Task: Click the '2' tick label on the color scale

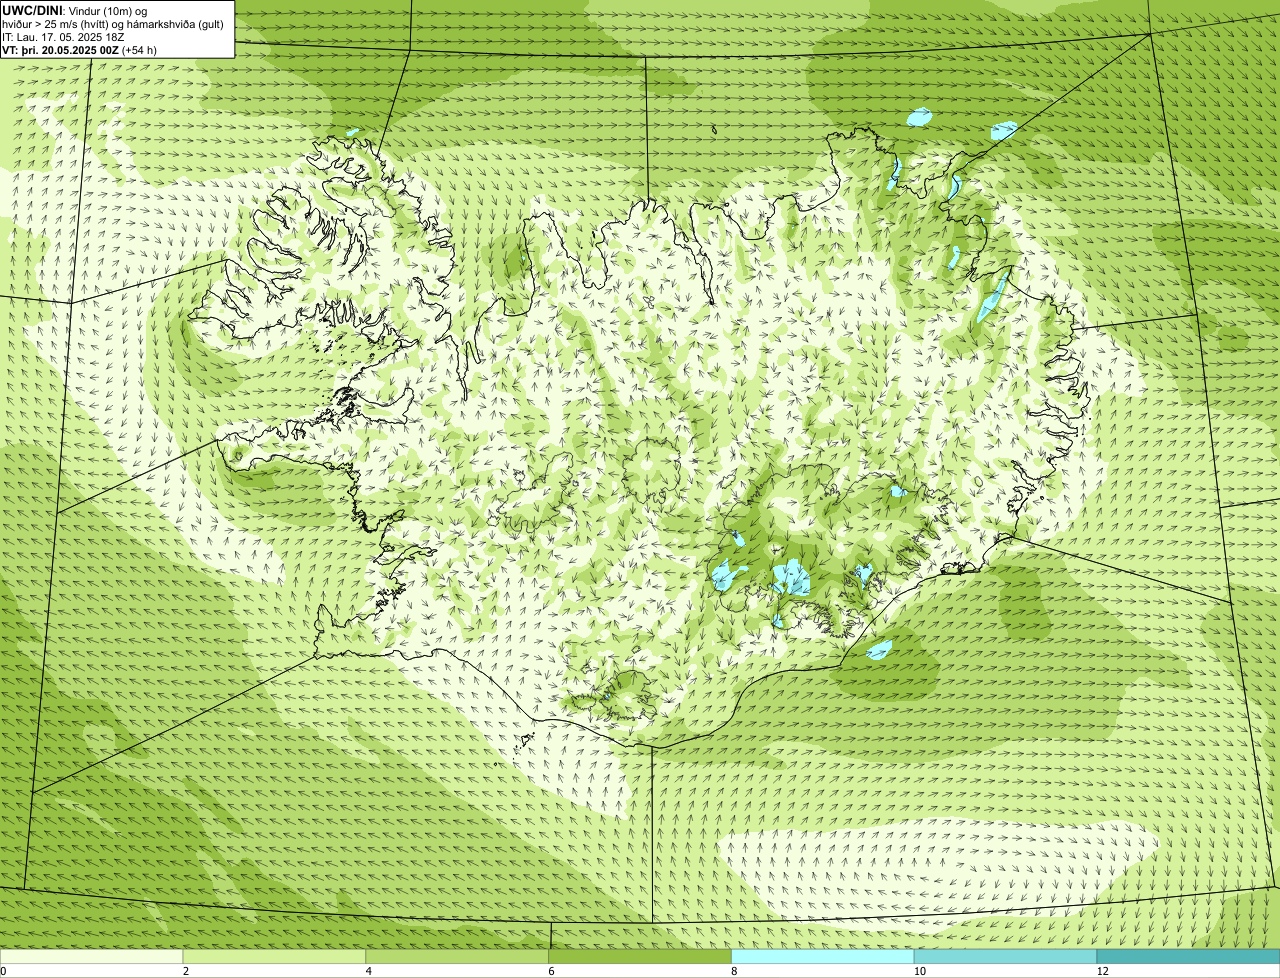Action: pos(186,971)
